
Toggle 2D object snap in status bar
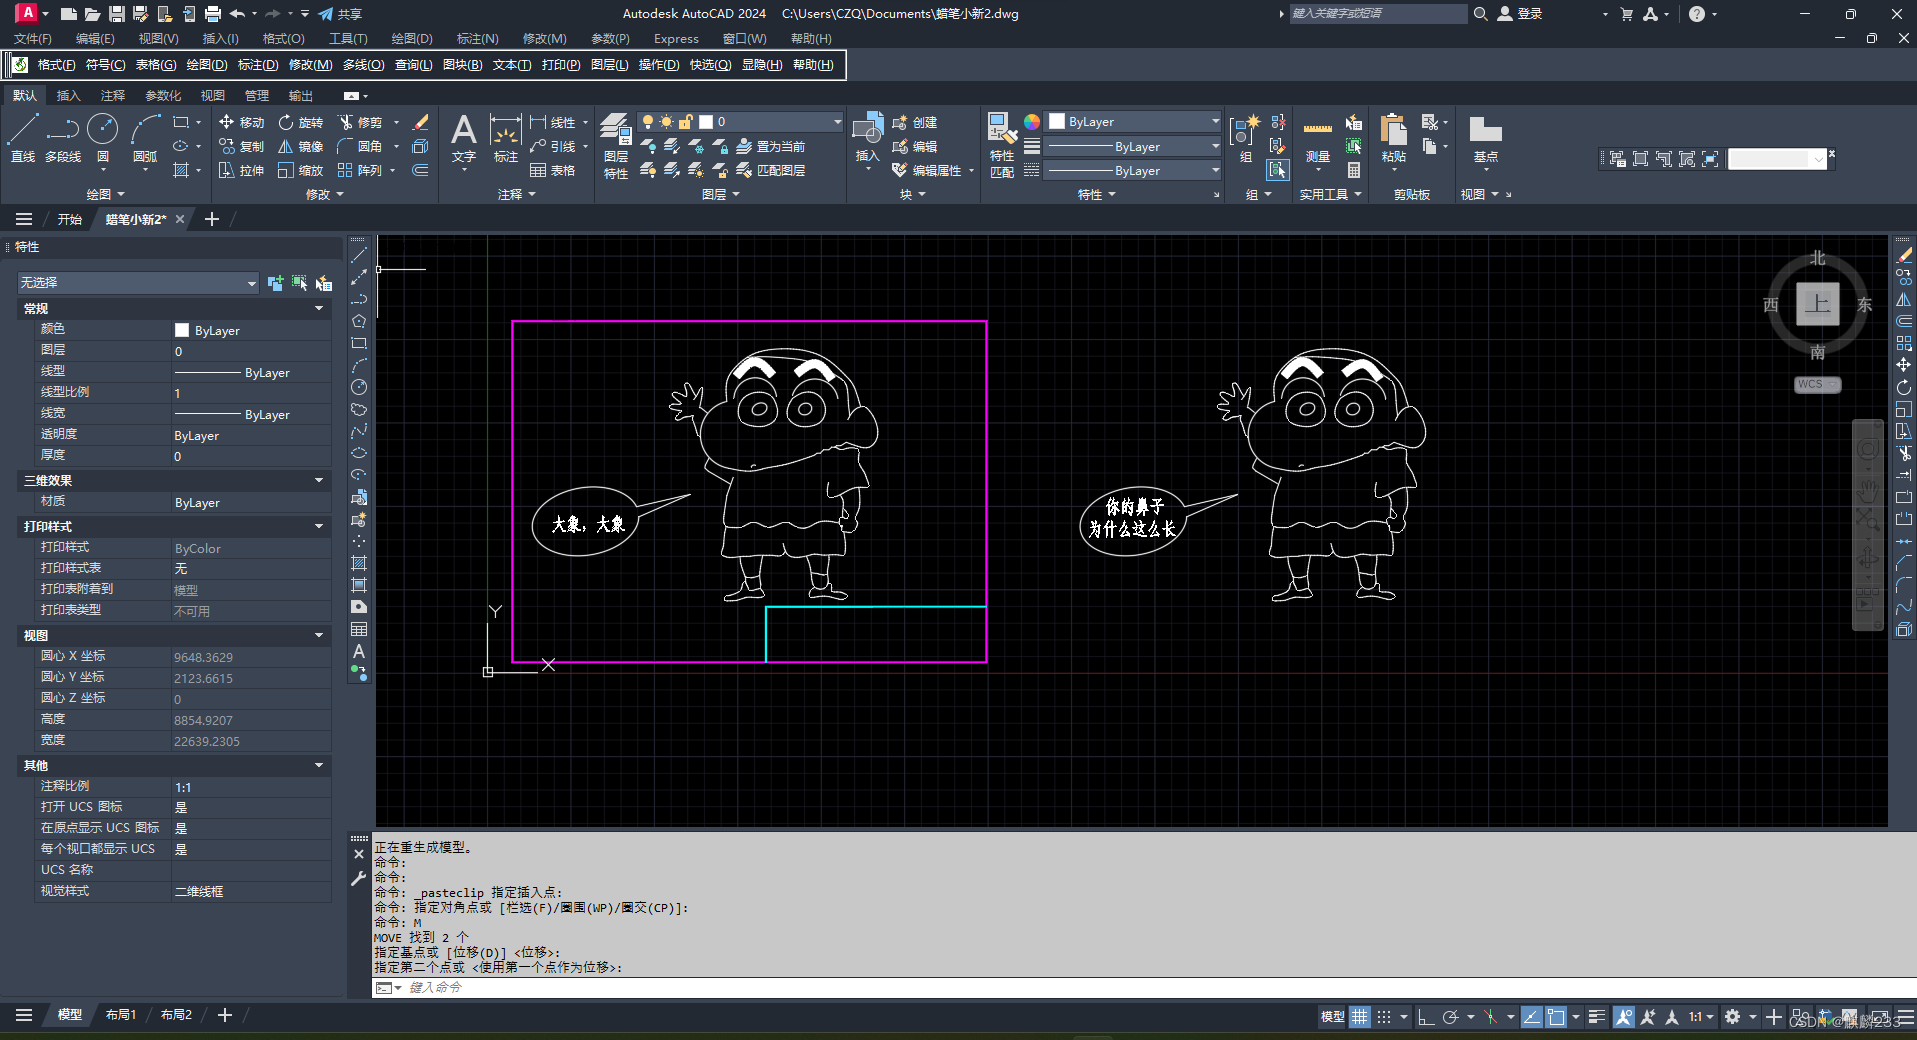tap(1556, 1017)
